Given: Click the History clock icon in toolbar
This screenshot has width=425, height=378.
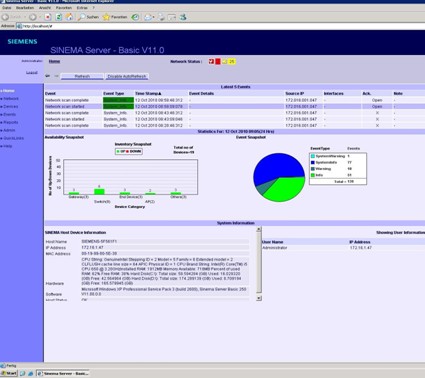Looking at the screenshot, I should (135, 17).
